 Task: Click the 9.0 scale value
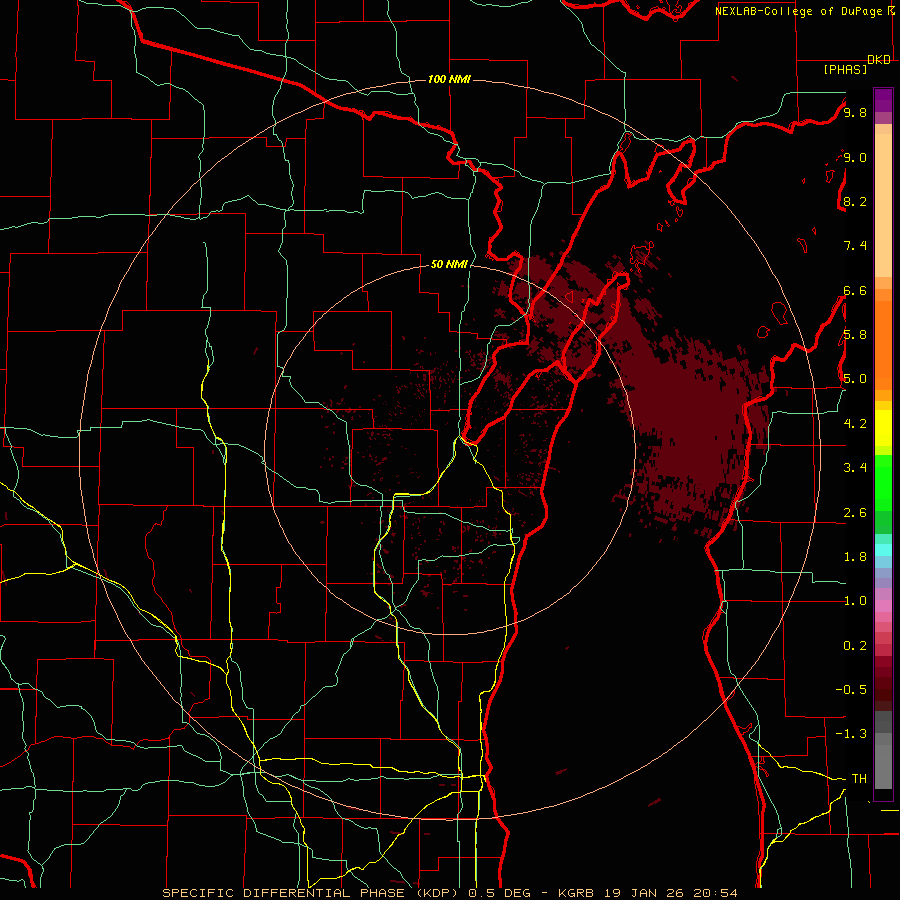coord(855,157)
